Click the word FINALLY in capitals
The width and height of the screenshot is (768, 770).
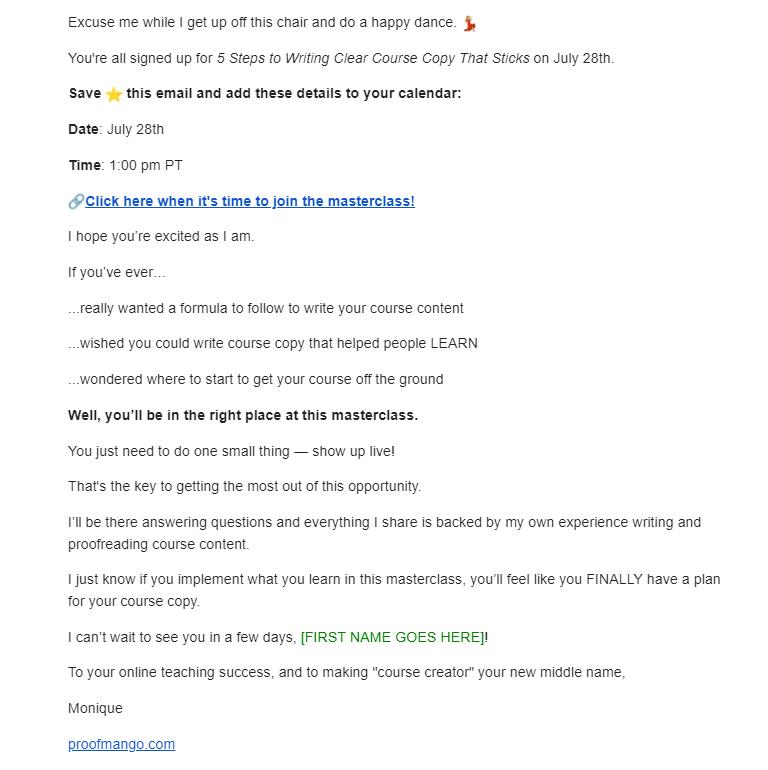(614, 579)
